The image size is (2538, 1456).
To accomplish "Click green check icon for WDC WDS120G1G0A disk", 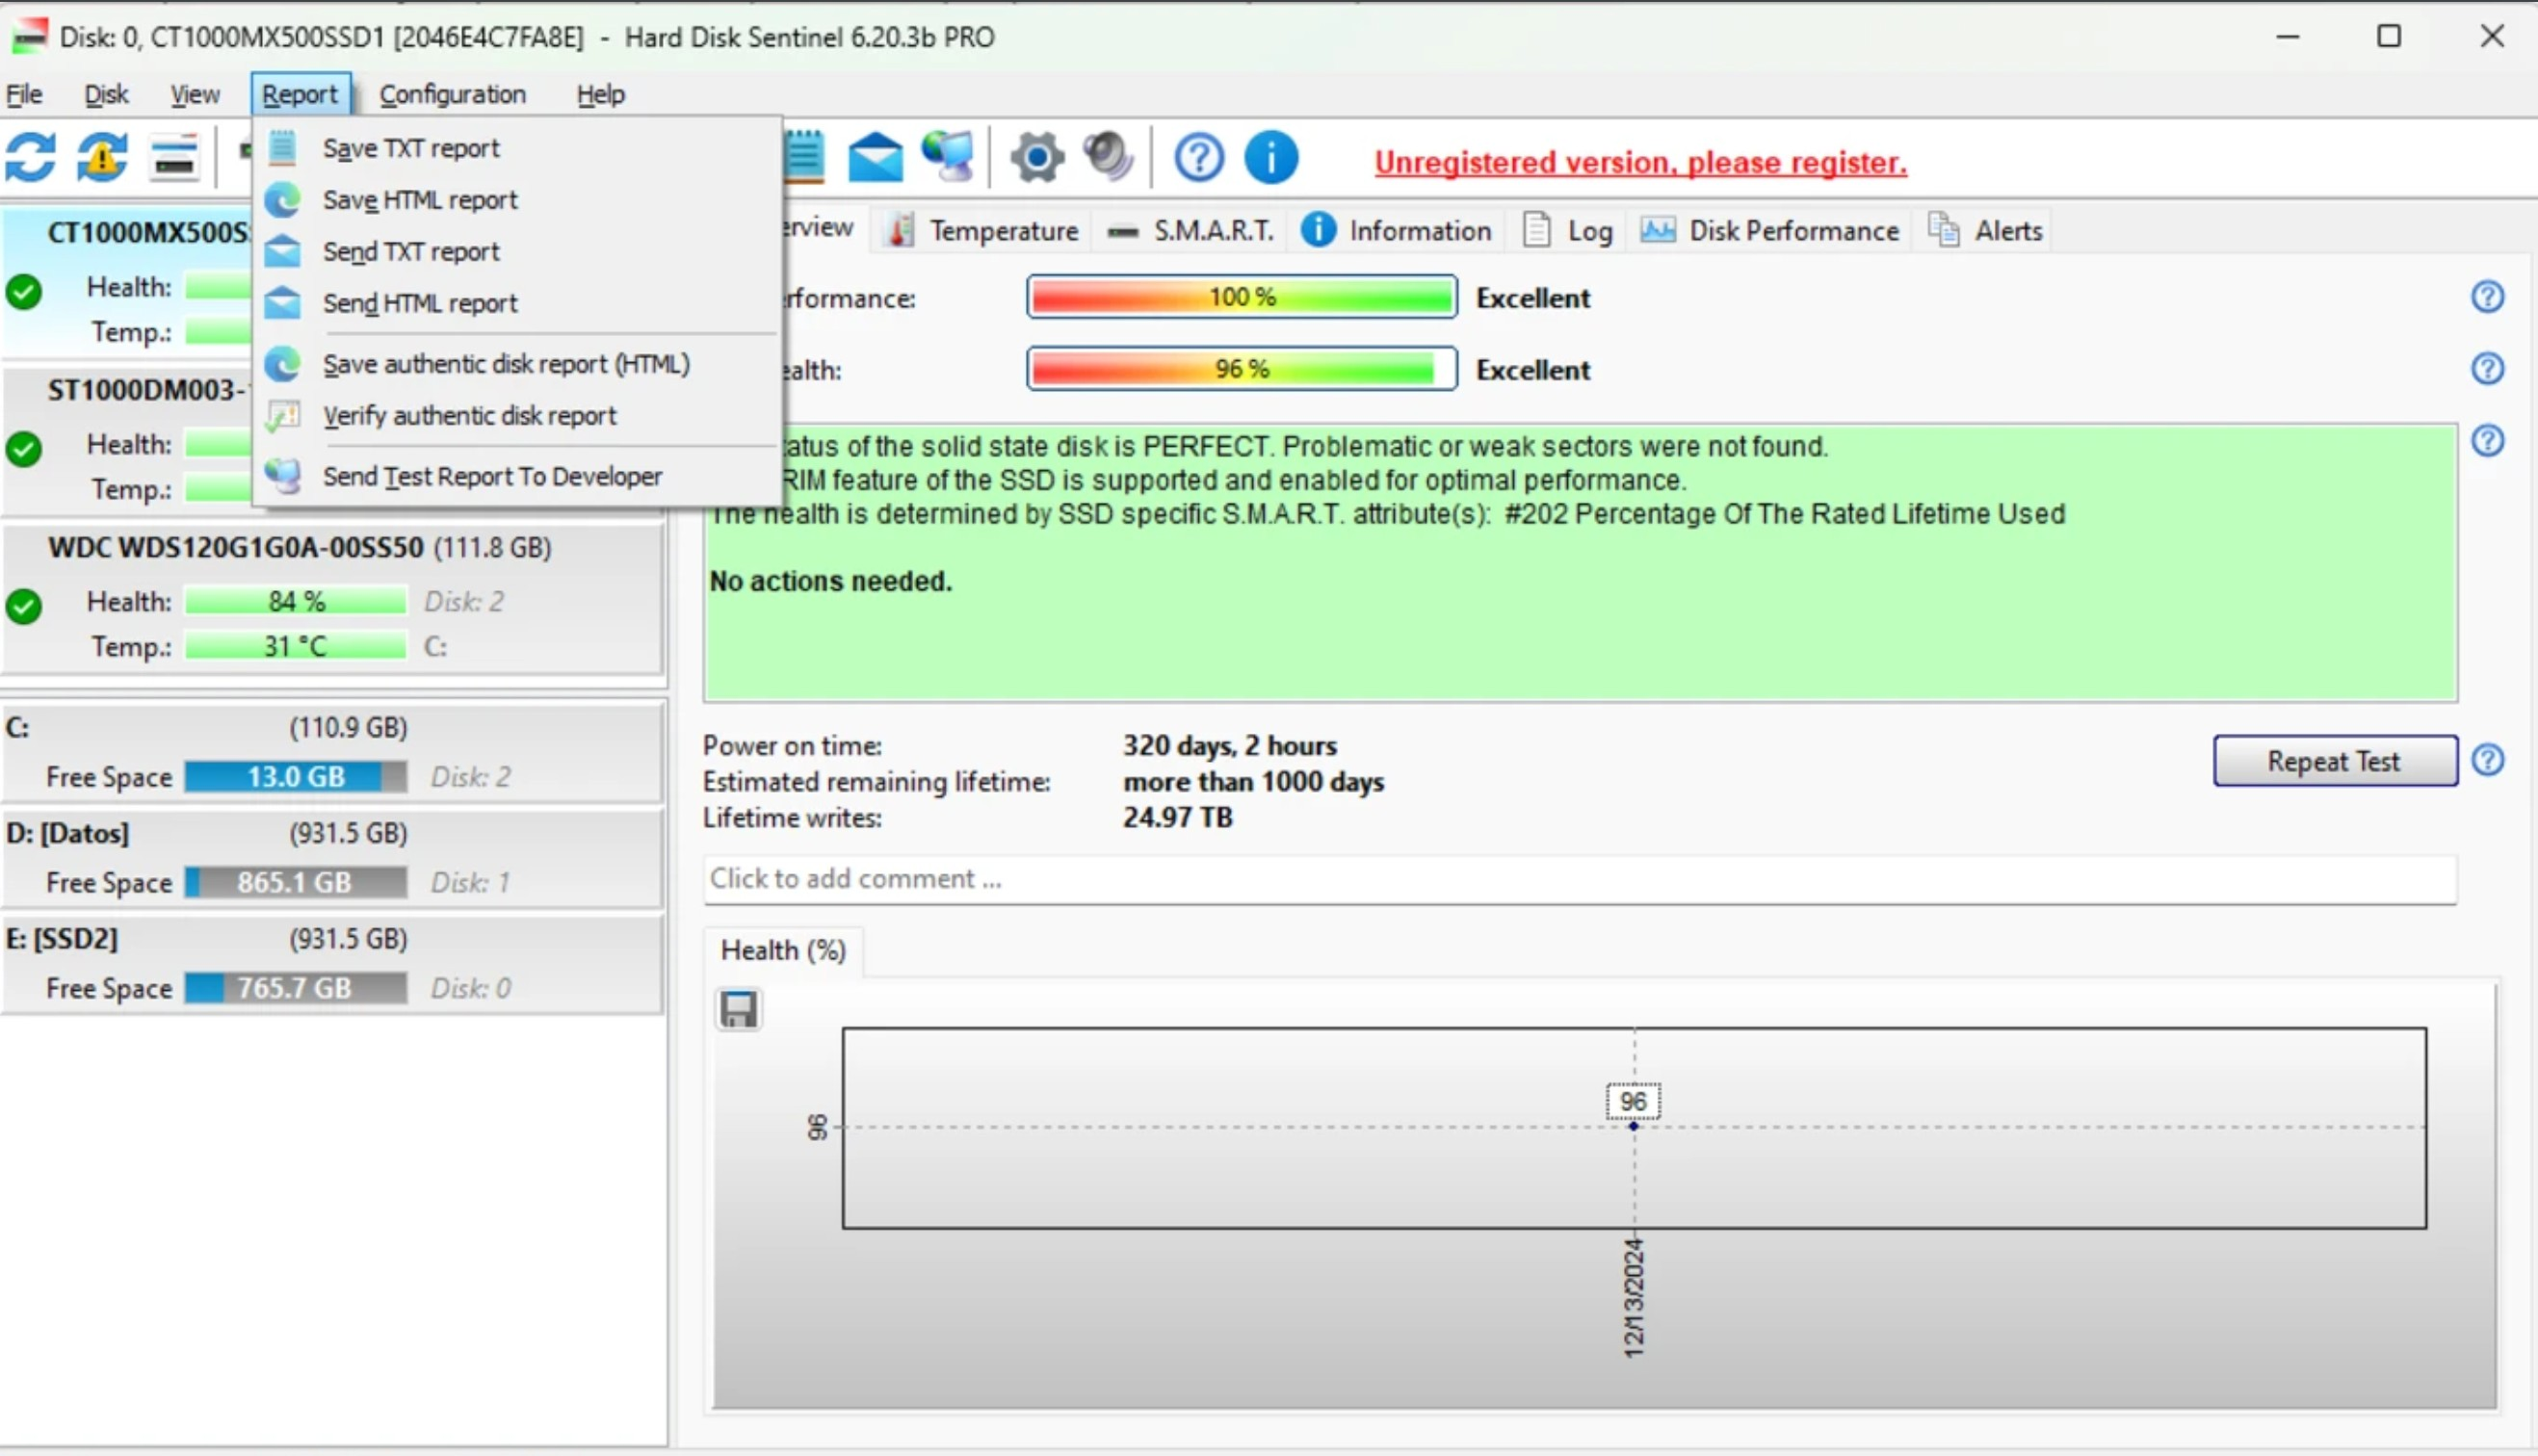I will point(24,607).
